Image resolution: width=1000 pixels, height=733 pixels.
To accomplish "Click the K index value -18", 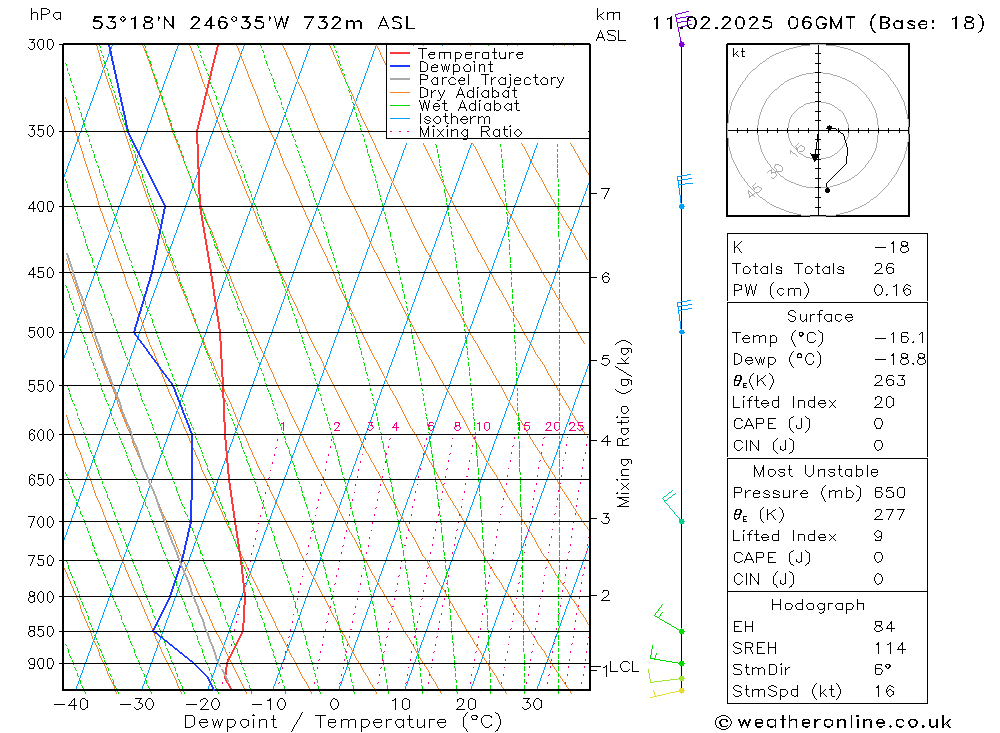I will click(892, 248).
